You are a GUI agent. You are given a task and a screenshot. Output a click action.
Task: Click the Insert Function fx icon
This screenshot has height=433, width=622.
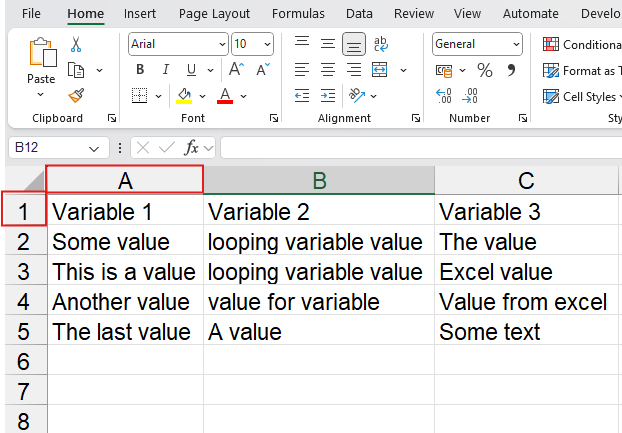pyautogui.click(x=191, y=148)
